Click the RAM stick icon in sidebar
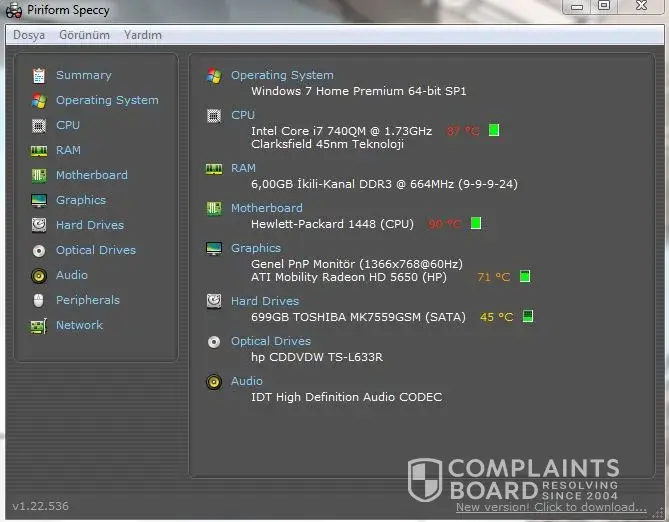The height and width of the screenshot is (522, 669). click(39, 151)
